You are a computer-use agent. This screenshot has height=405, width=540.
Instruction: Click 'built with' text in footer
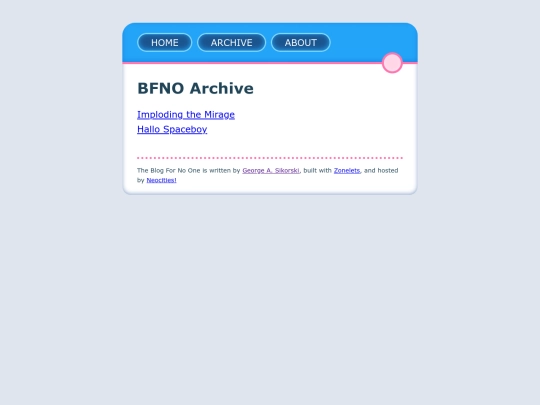318,170
